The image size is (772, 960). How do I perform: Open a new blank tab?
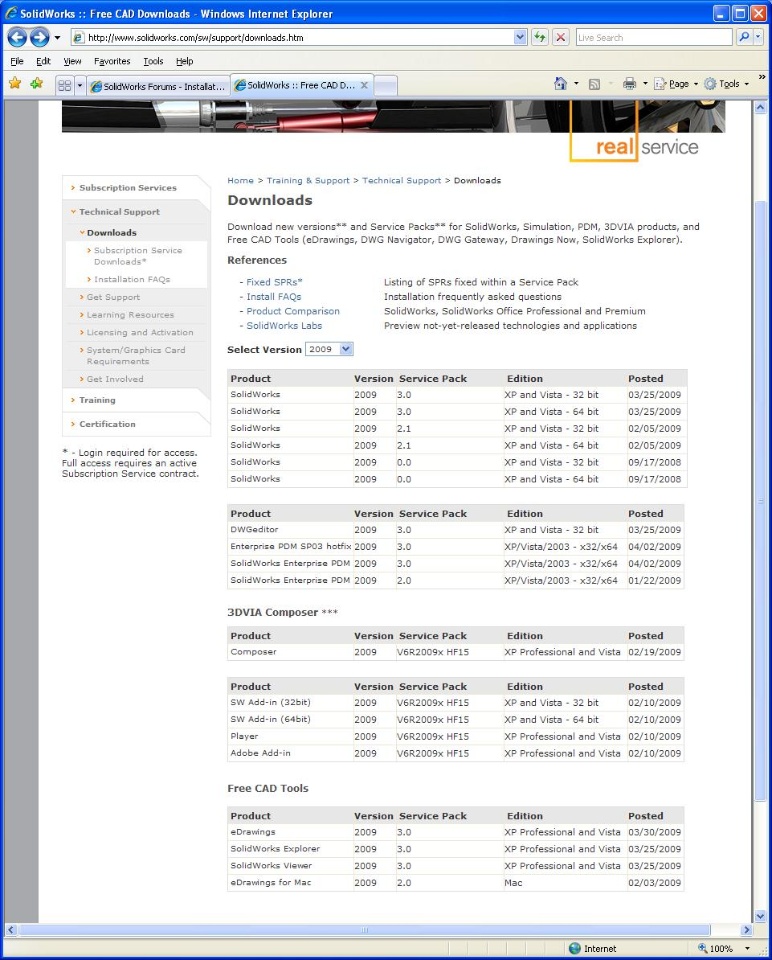pos(385,86)
